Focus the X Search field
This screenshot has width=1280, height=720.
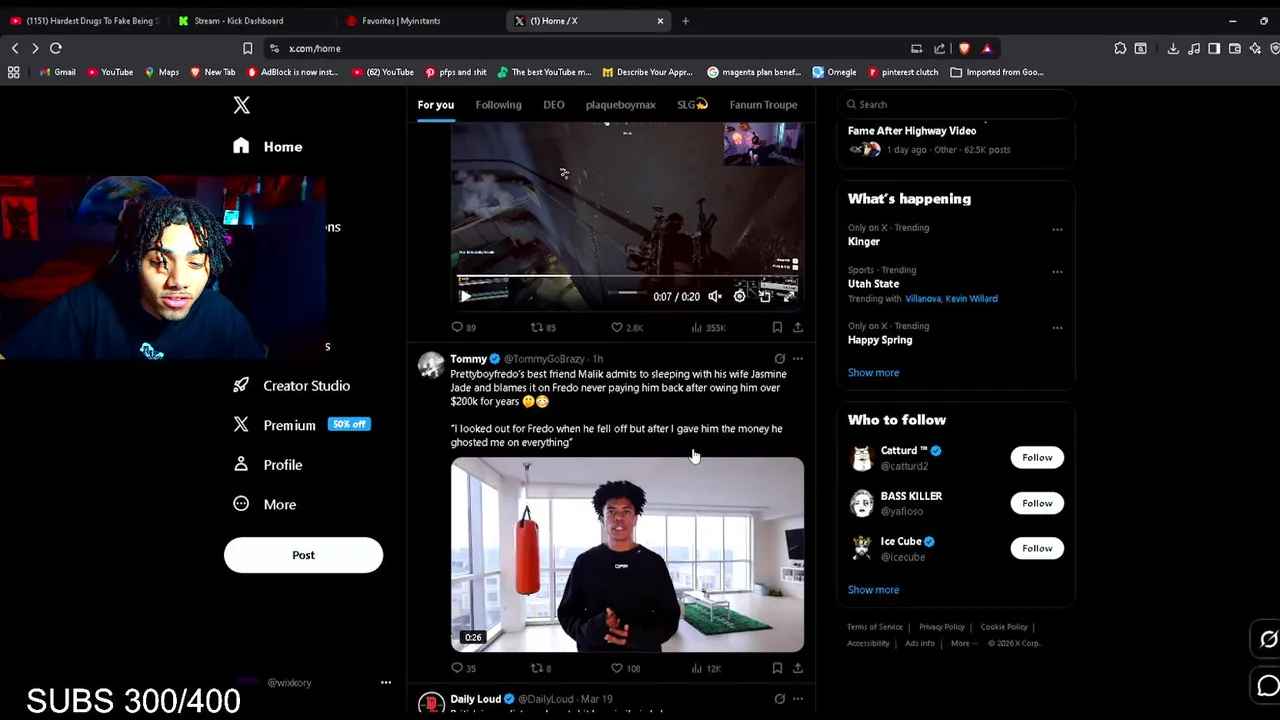[x=956, y=104]
